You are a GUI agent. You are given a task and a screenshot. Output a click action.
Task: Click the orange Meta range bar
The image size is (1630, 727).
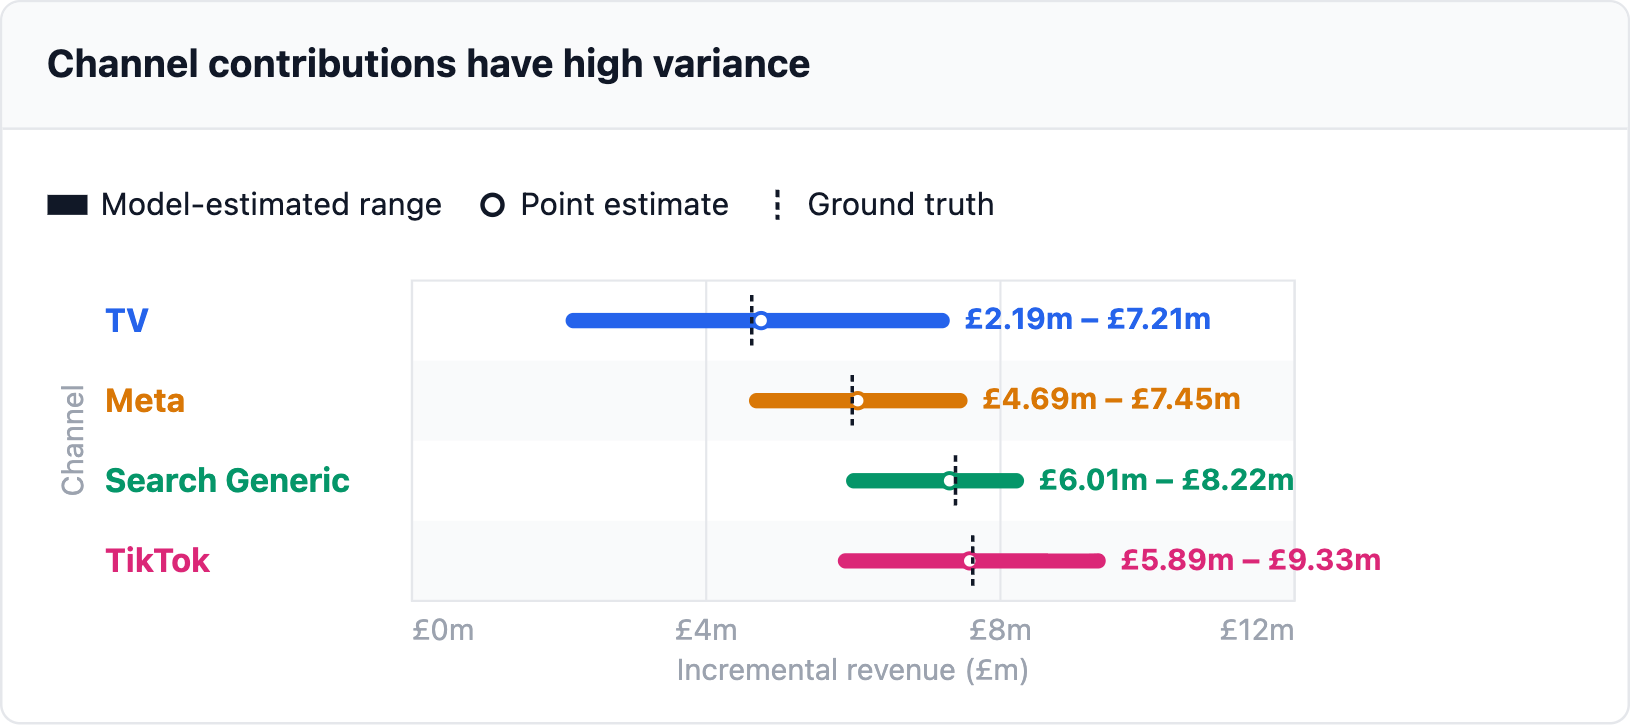click(858, 401)
